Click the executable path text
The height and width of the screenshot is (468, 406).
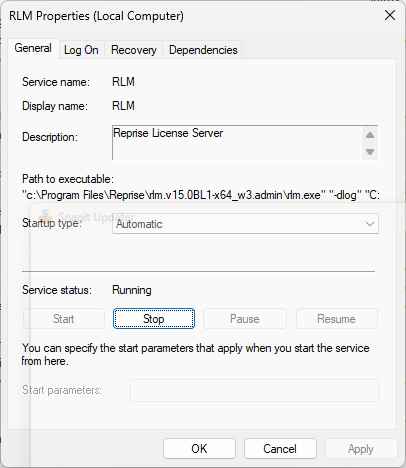pos(201,195)
